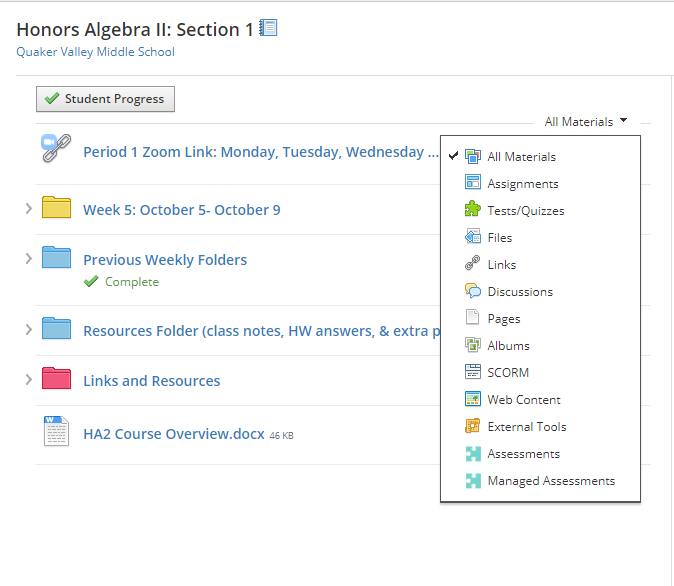Open the Quaker Valley Middle School link
This screenshot has width=674, height=586.
click(95, 52)
